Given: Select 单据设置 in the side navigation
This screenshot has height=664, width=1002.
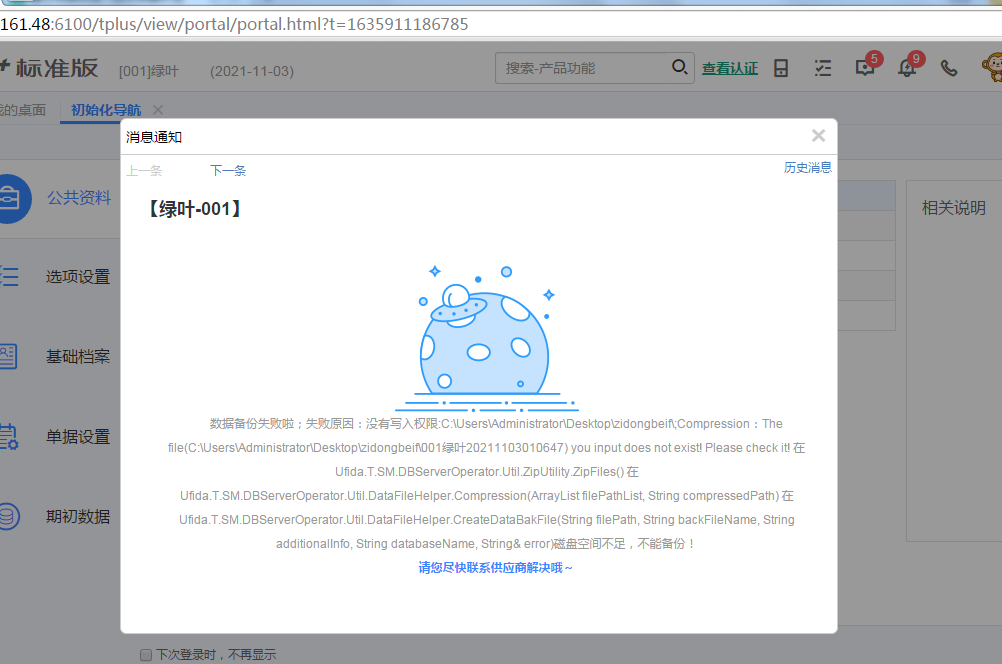Looking at the screenshot, I should point(78,437).
